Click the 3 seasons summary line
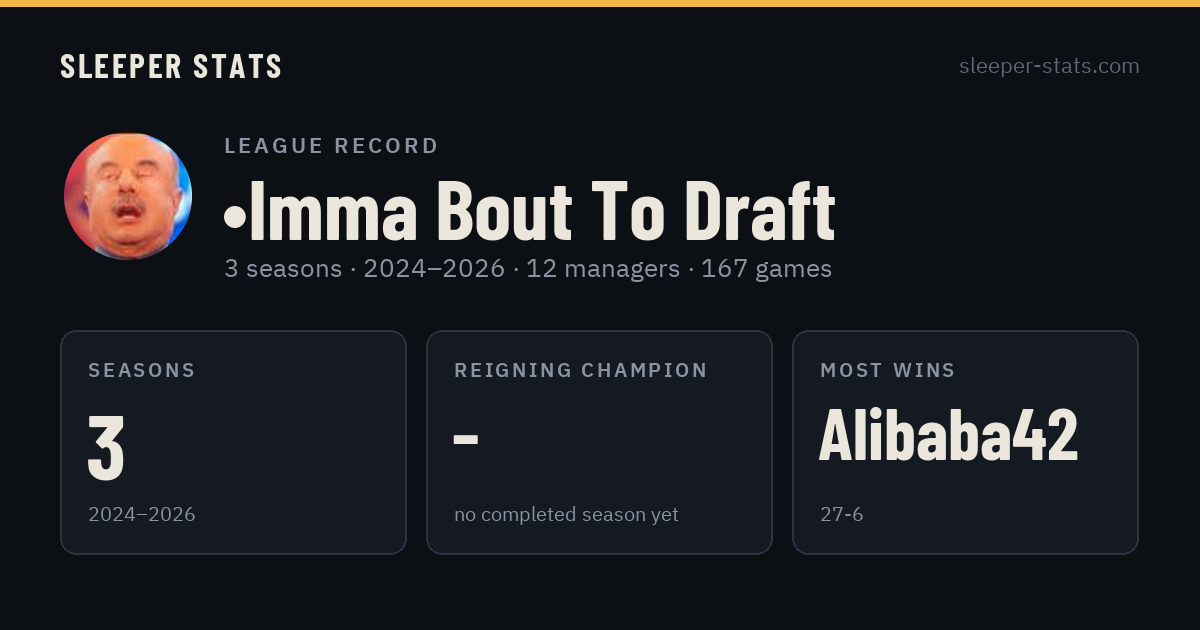The height and width of the screenshot is (630, 1200). tap(528, 268)
